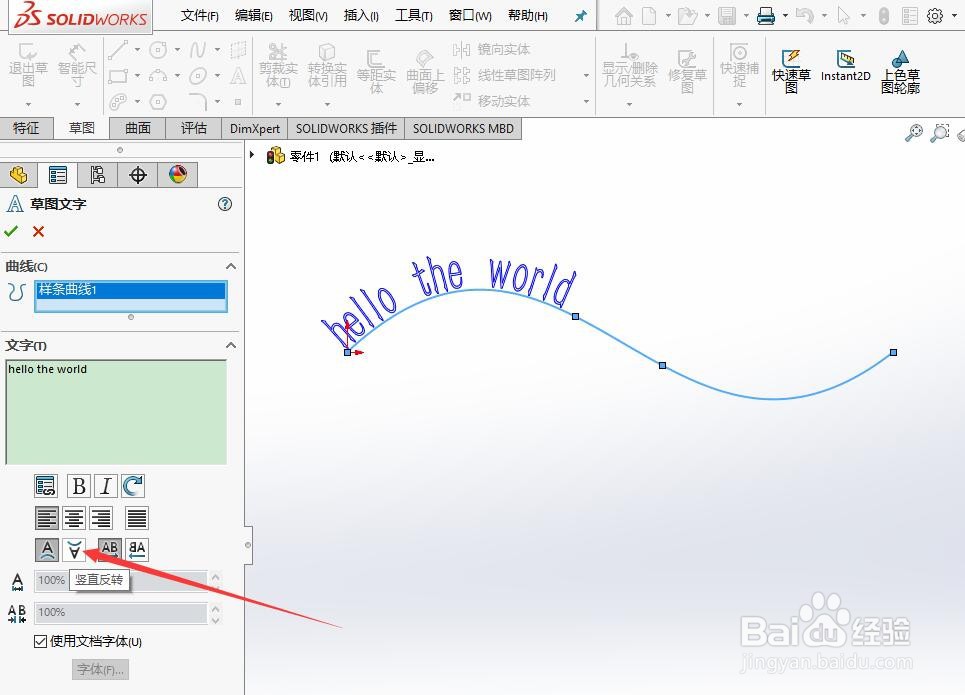This screenshot has width=965, height=695.
Task: Cancel sketch text with red X
Action: [x=38, y=231]
